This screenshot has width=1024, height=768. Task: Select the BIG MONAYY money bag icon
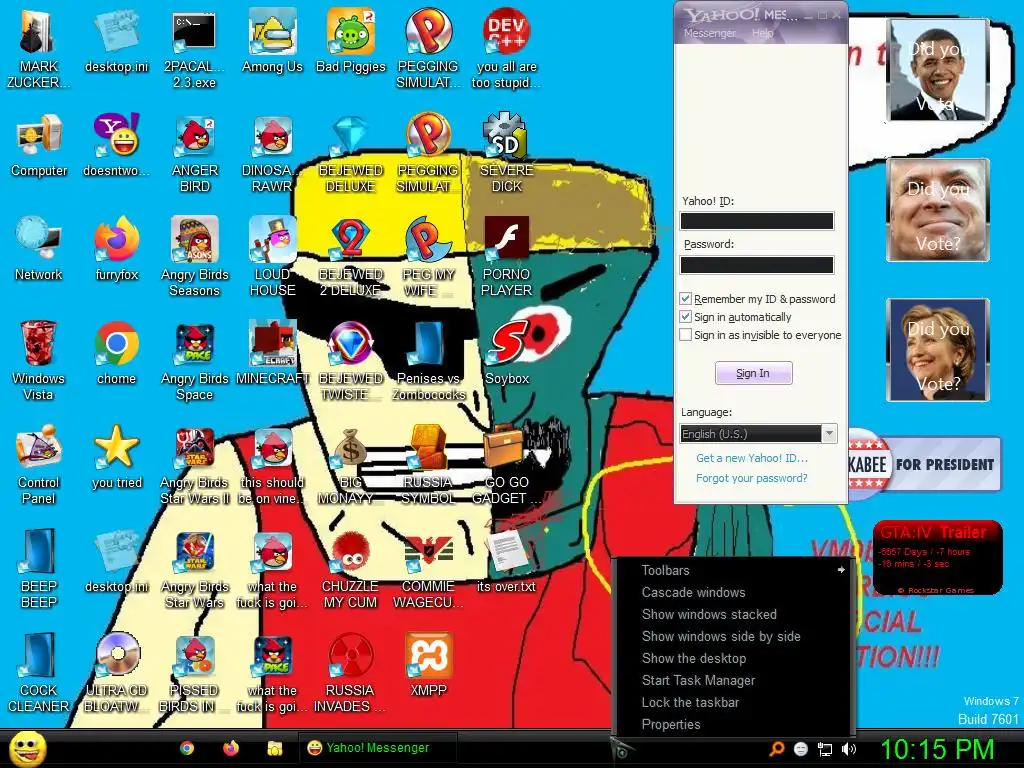351,465
